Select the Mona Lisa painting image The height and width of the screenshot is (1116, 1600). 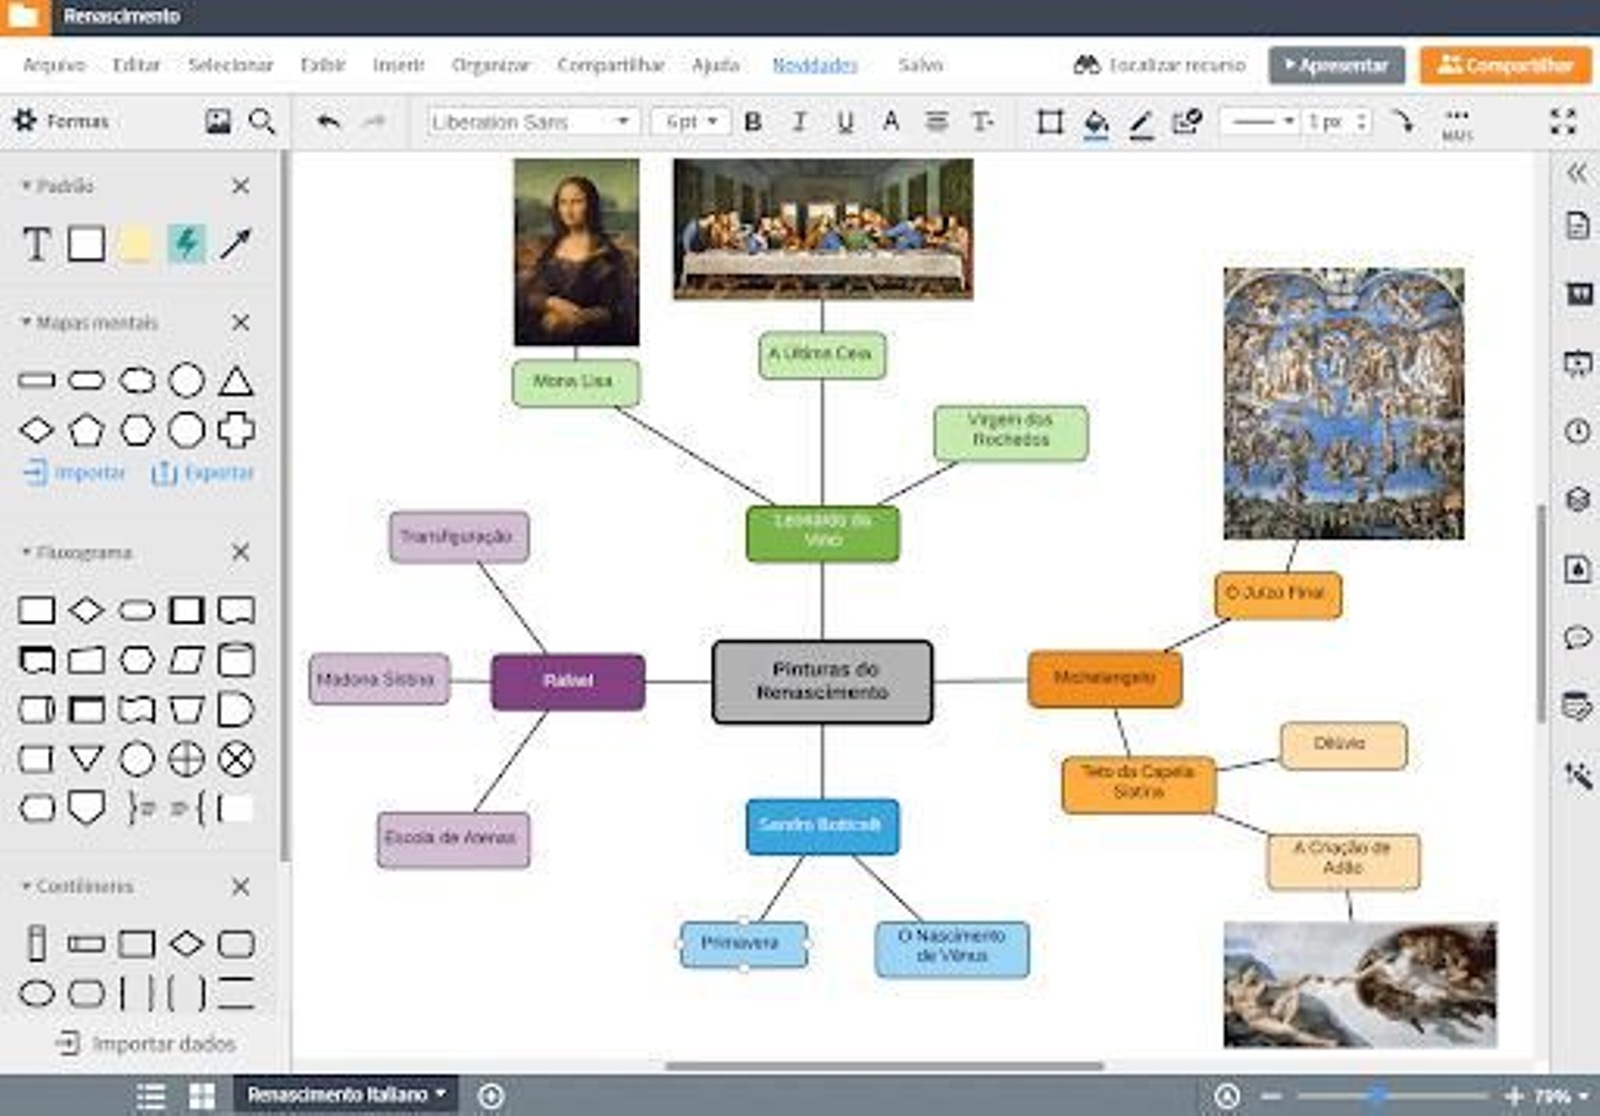(x=576, y=252)
